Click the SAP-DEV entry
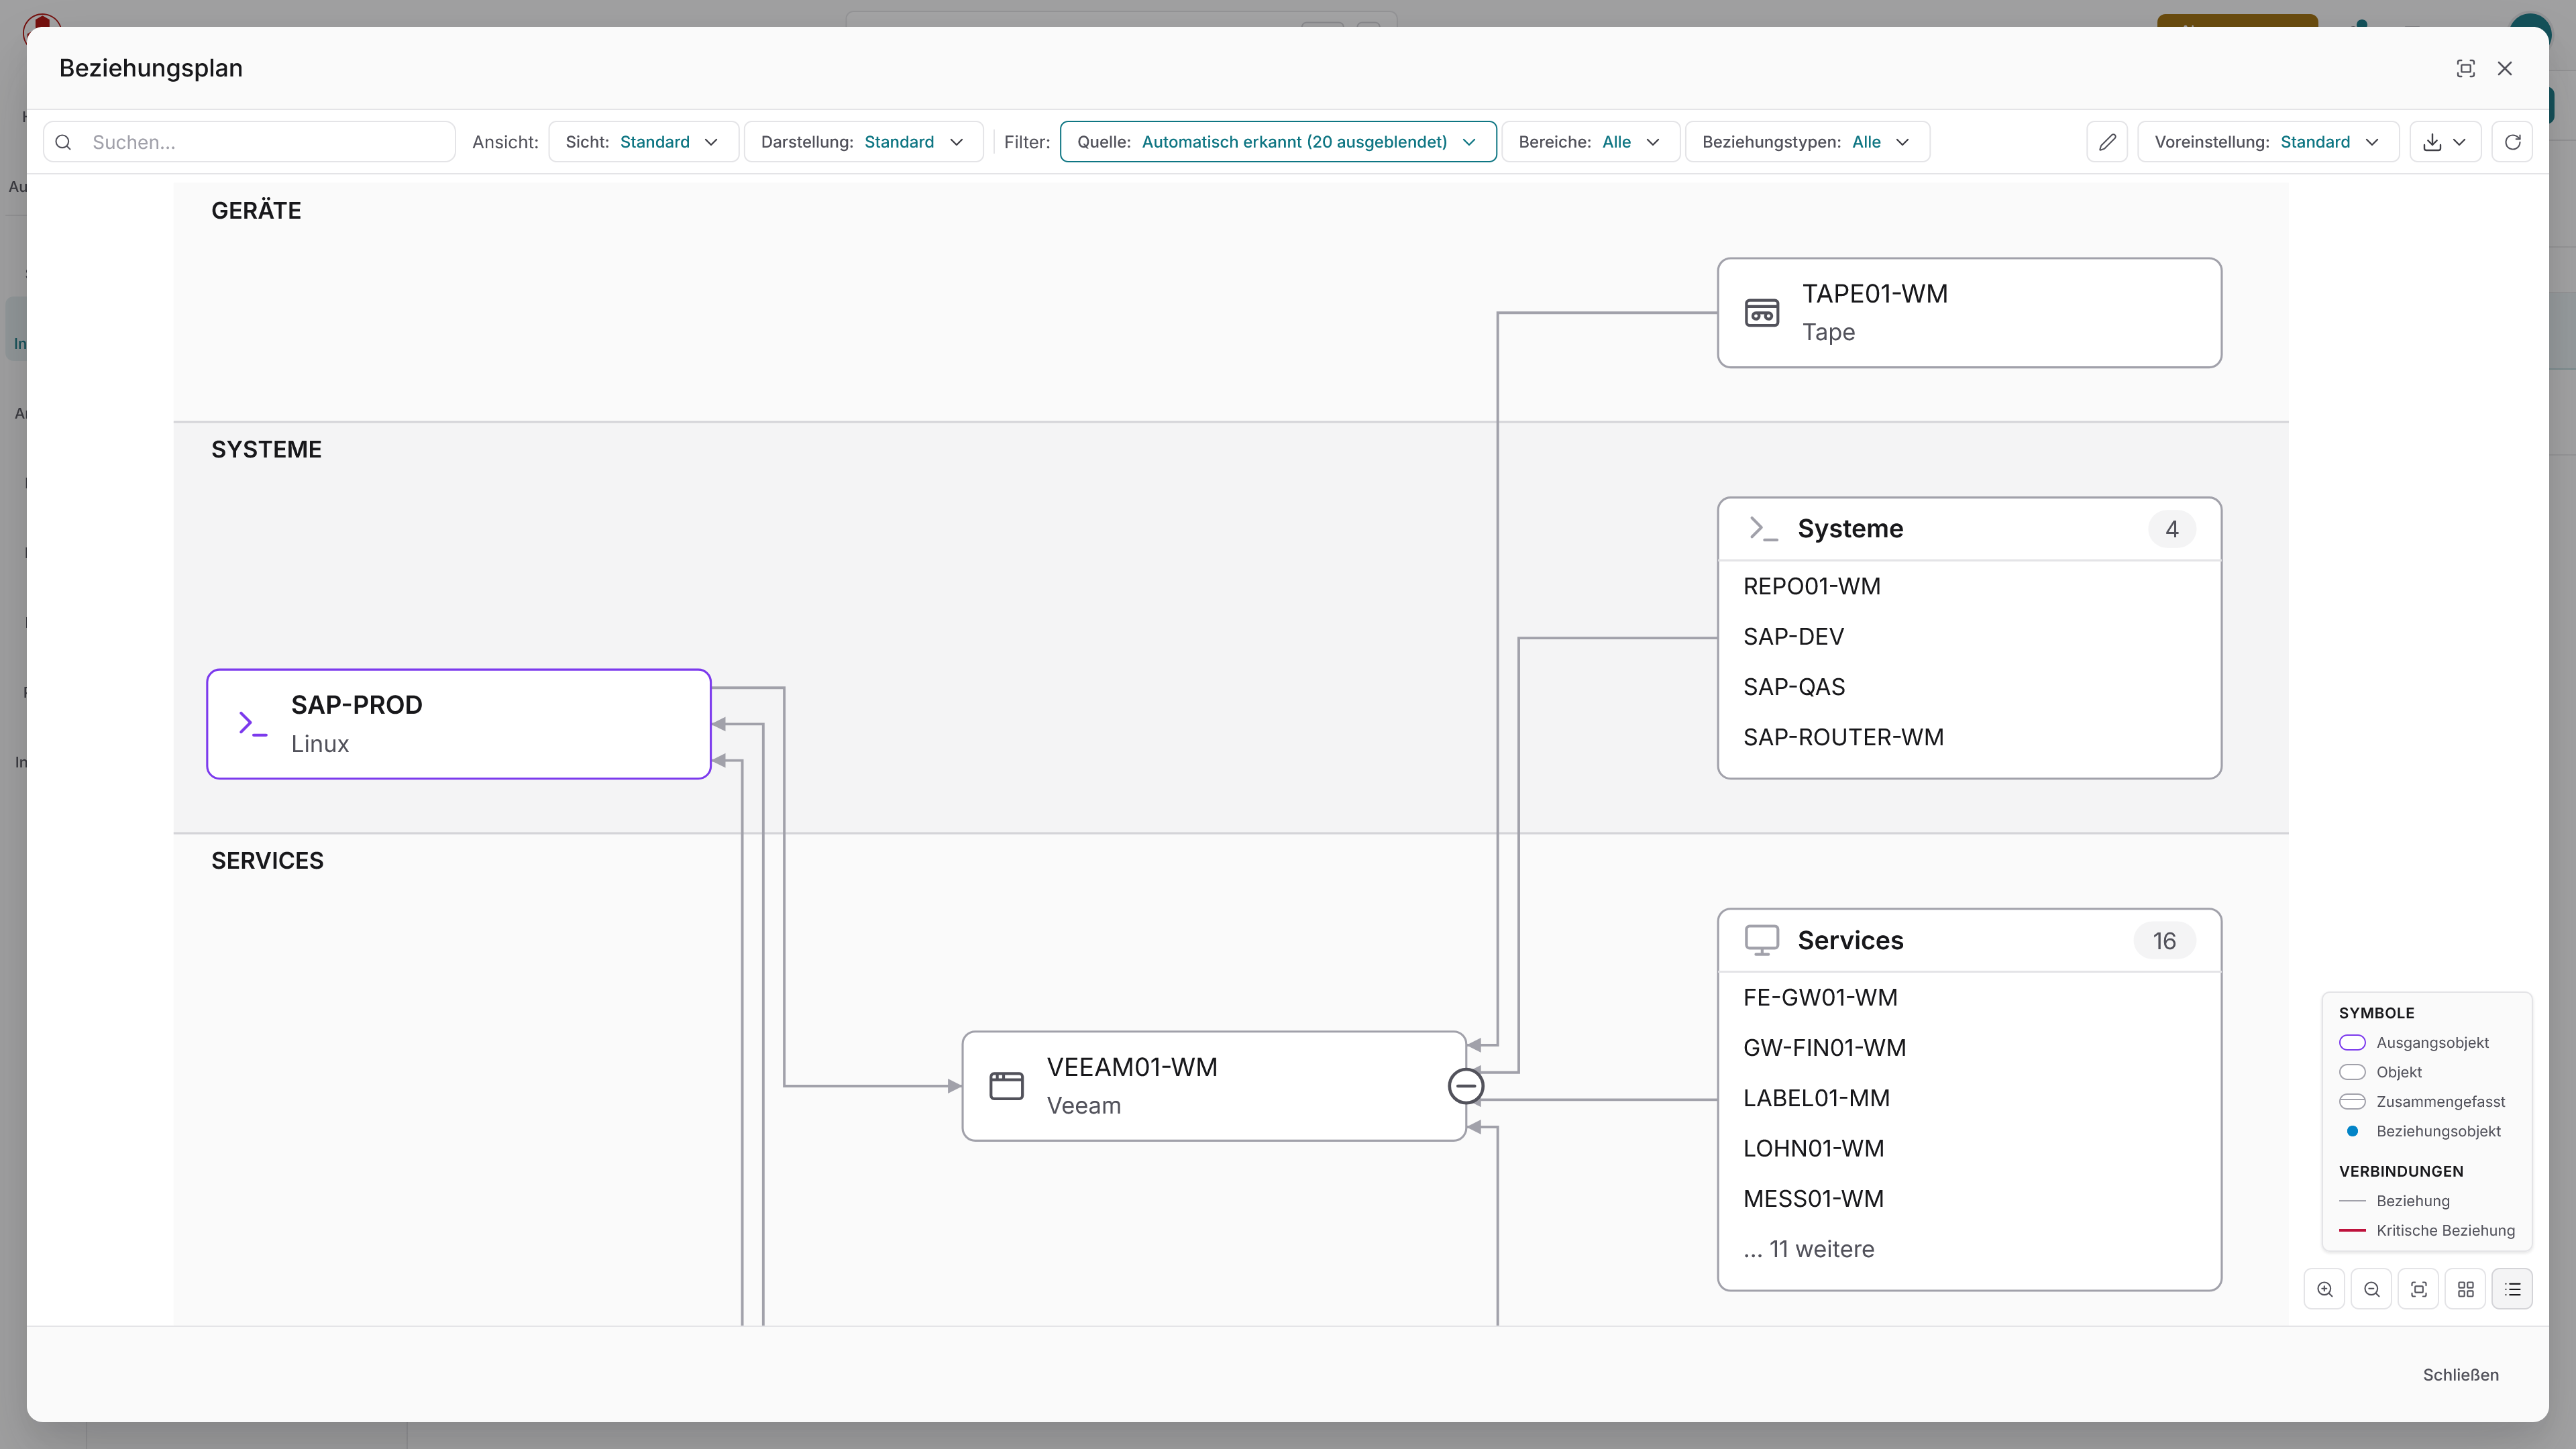 tap(1793, 636)
